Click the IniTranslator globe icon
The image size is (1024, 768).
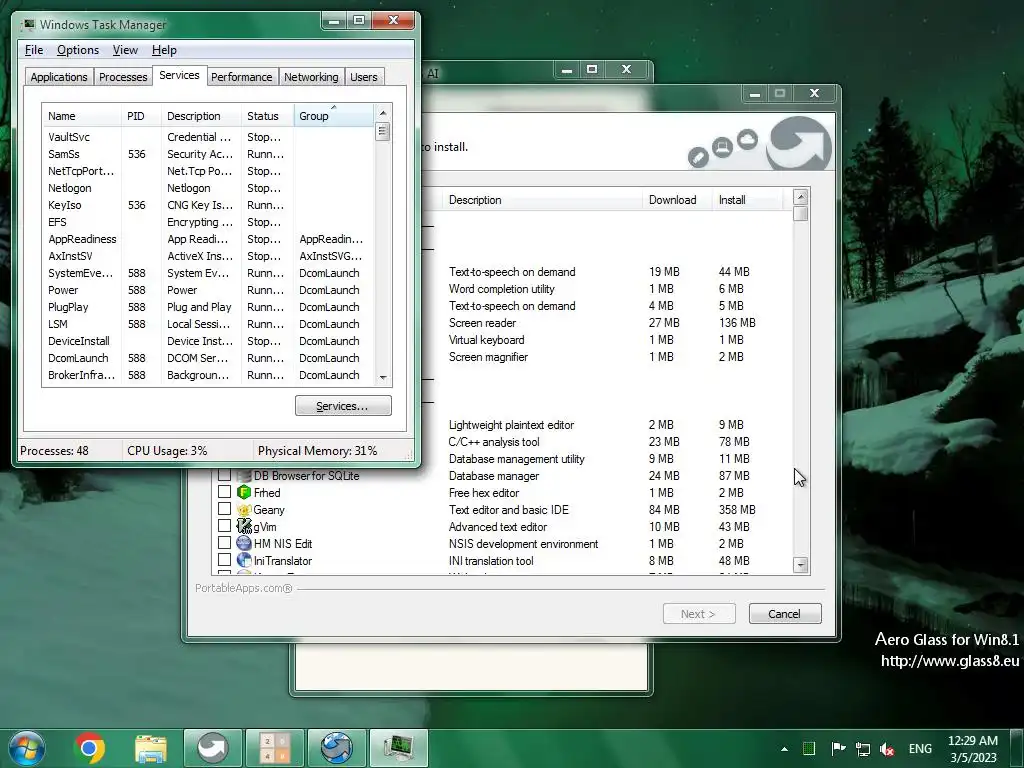tap(244, 561)
